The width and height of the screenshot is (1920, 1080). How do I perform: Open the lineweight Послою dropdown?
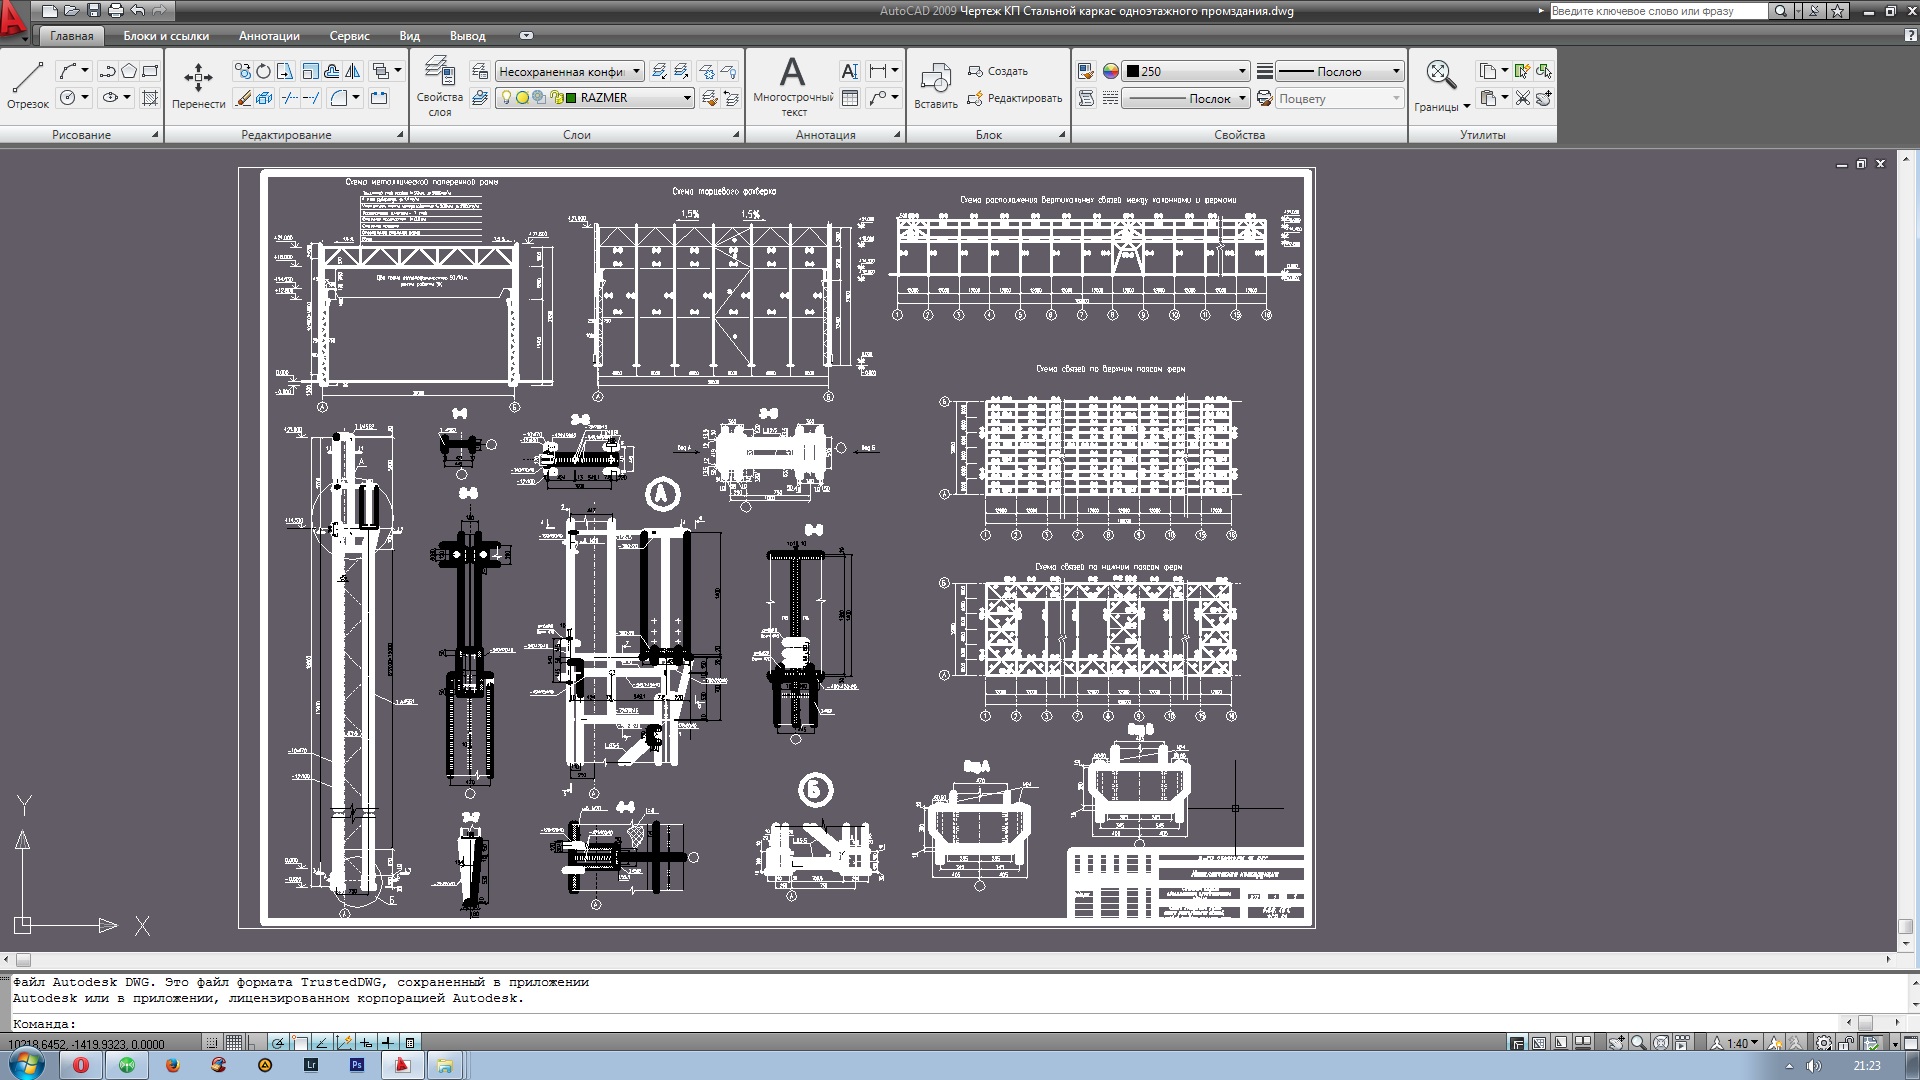coord(1340,71)
